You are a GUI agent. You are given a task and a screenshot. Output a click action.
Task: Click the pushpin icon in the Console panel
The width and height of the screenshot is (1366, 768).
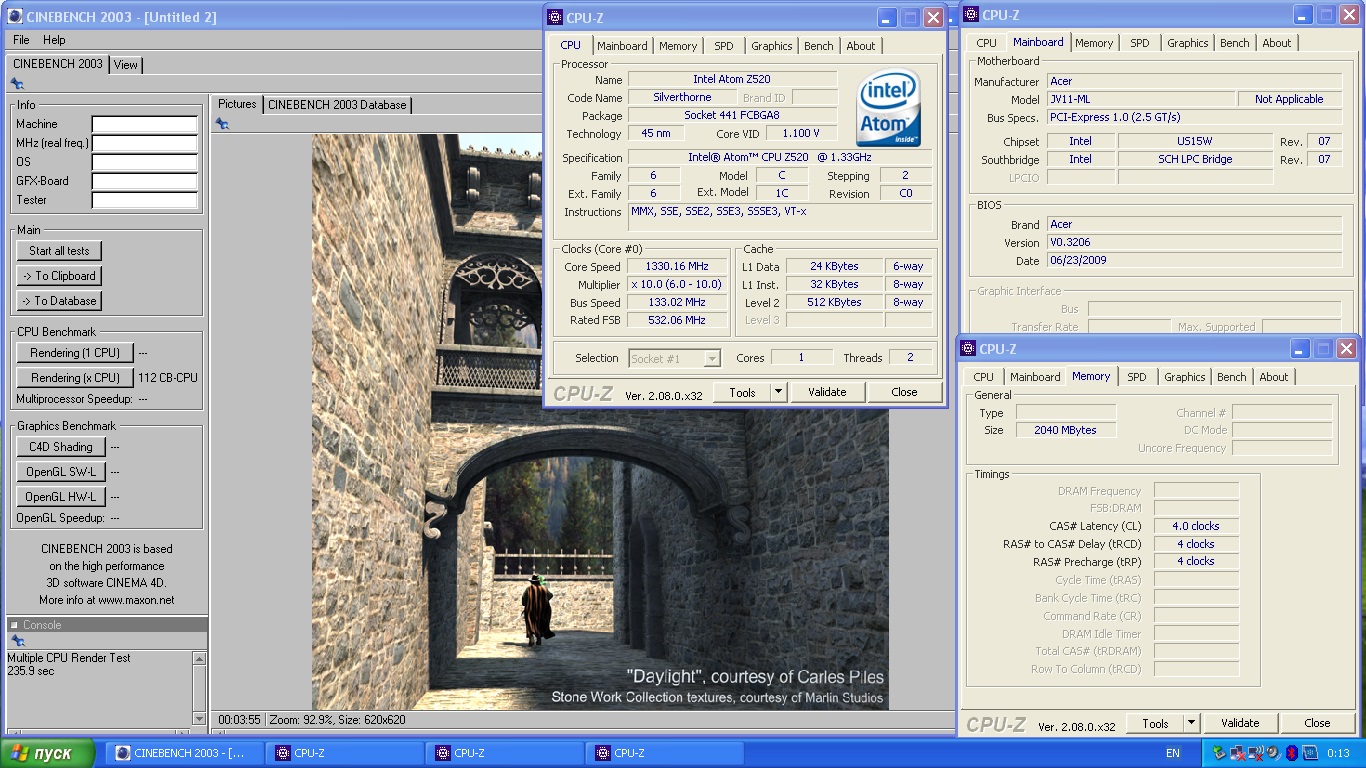coord(17,641)
